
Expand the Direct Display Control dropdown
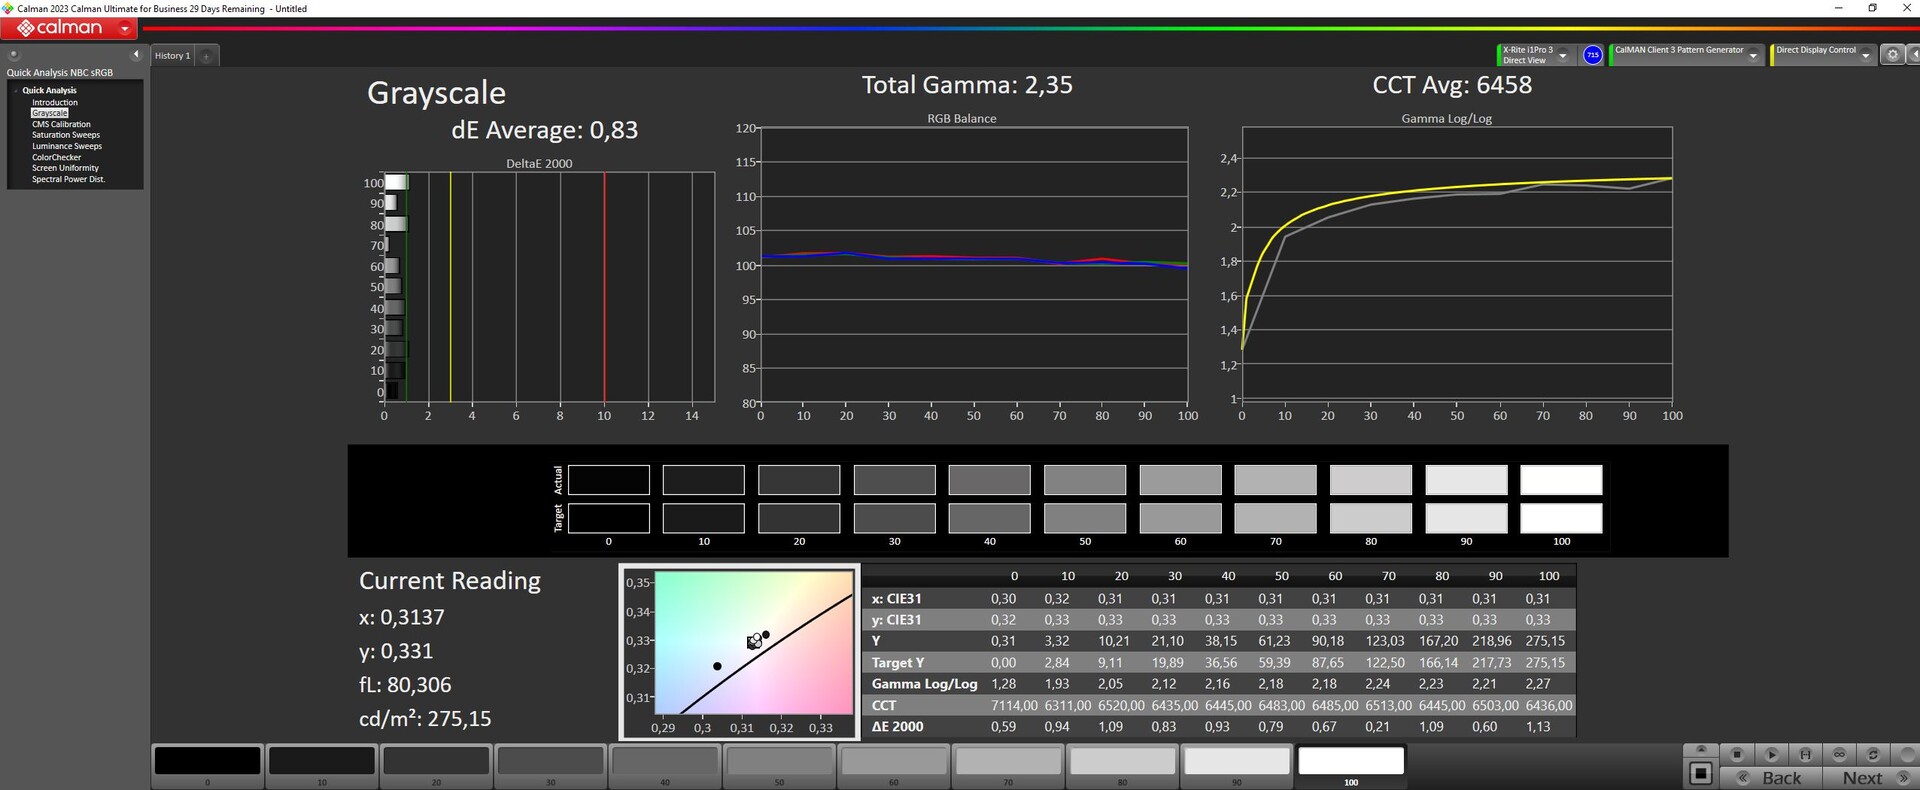point(1865,56)
